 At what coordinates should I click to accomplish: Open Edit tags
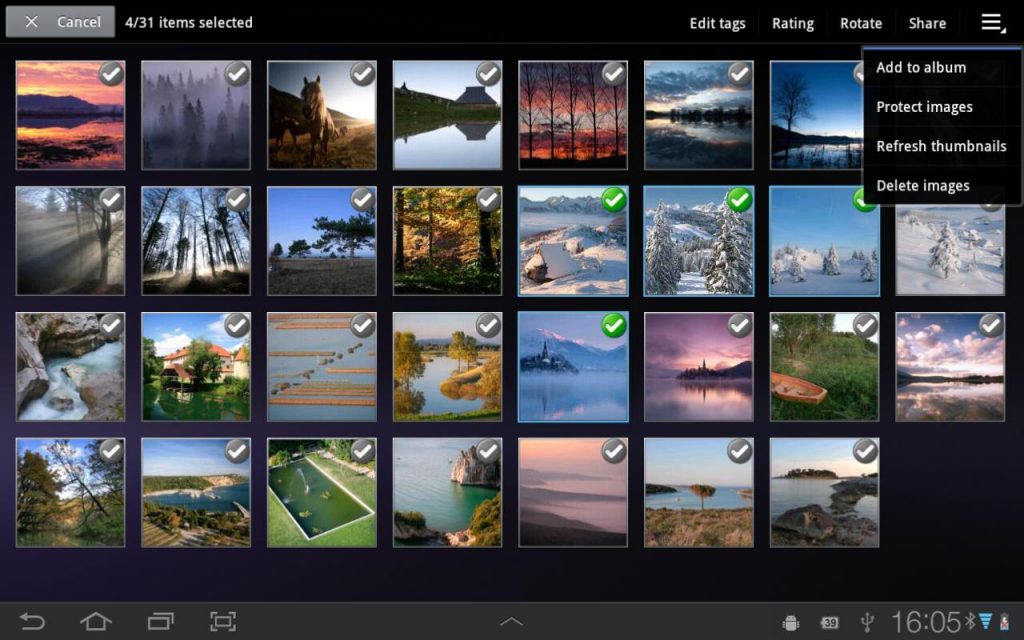click(x=717, y=24)
